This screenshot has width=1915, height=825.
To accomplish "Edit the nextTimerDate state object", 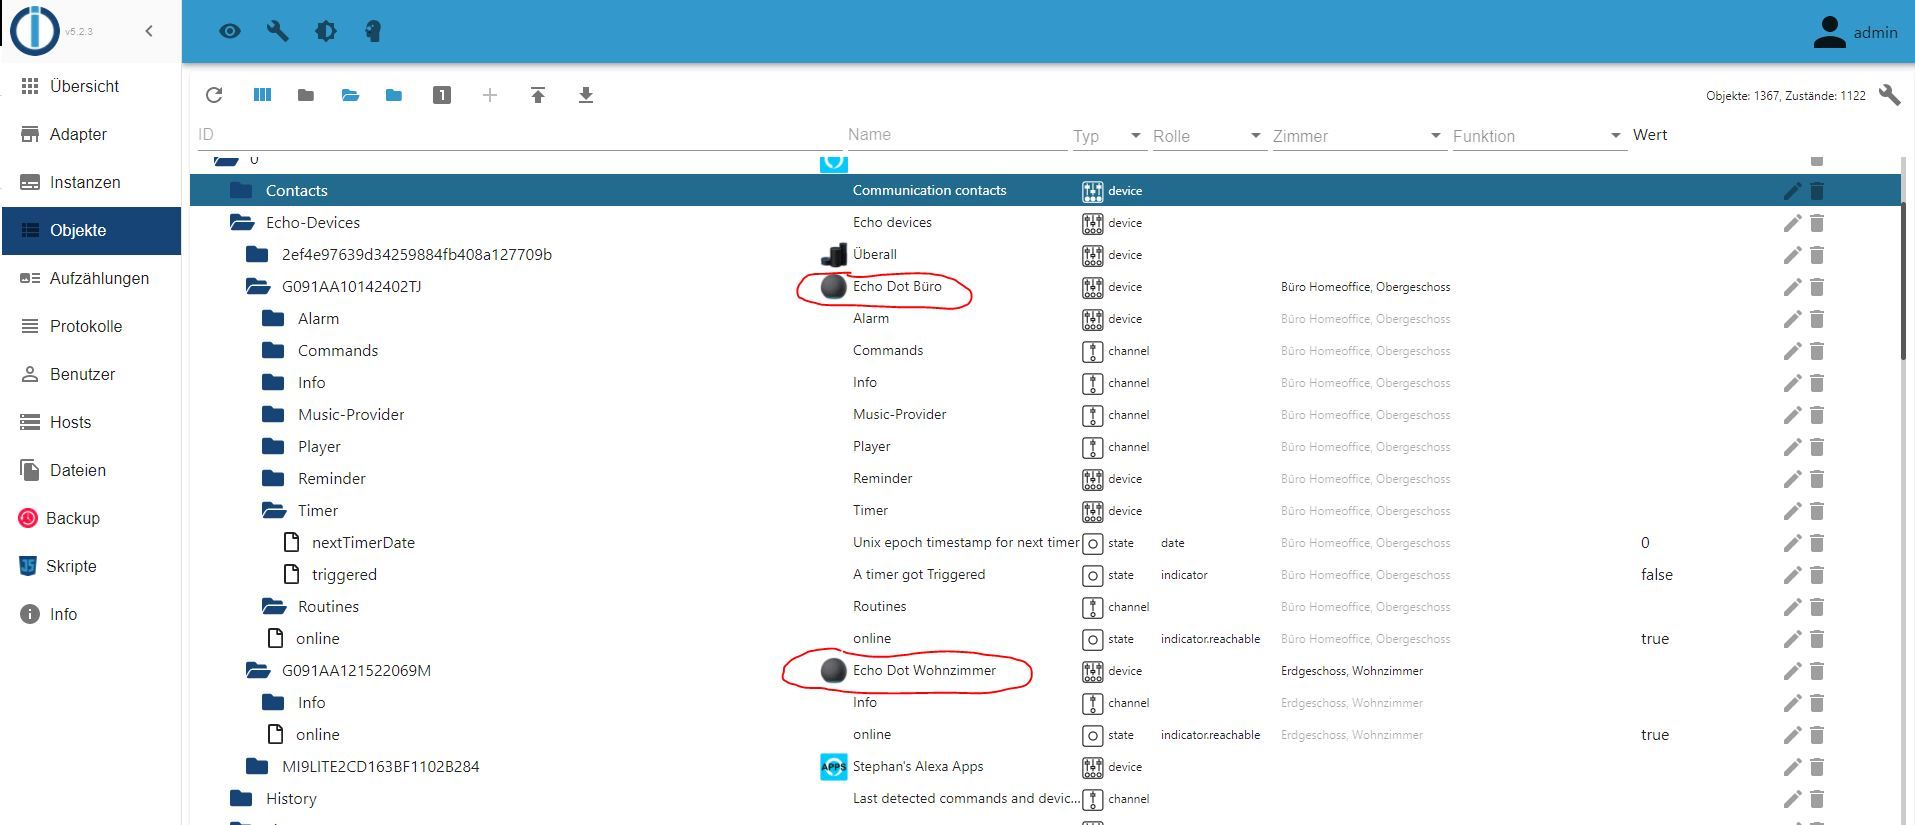I will (1792, 543).
